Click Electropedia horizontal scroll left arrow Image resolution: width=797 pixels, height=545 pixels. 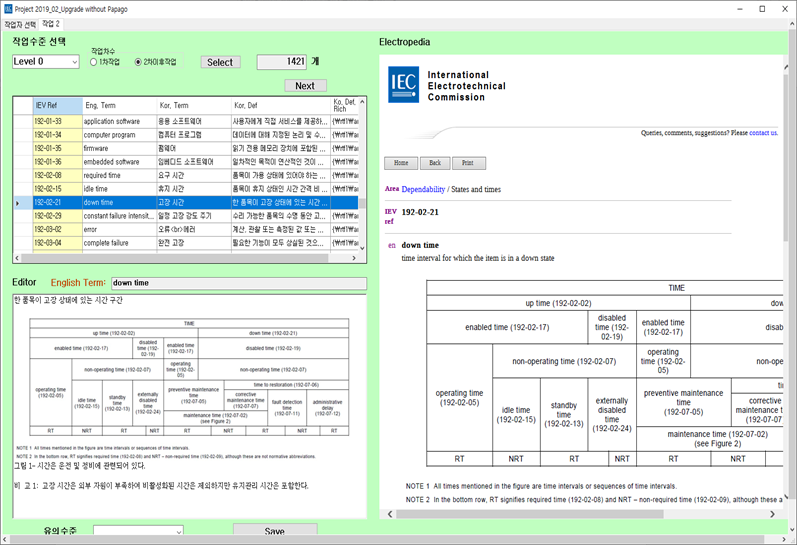tap(390, 514)
